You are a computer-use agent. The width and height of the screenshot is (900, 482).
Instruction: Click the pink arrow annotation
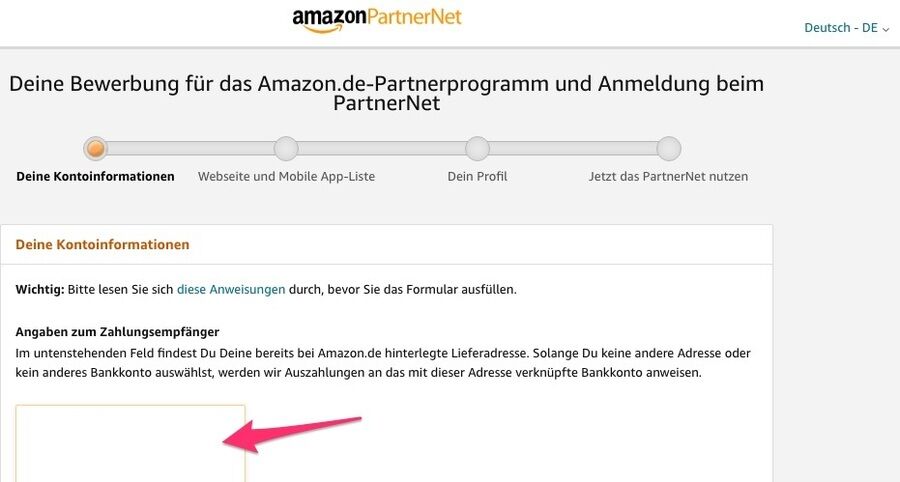(292, 435)
